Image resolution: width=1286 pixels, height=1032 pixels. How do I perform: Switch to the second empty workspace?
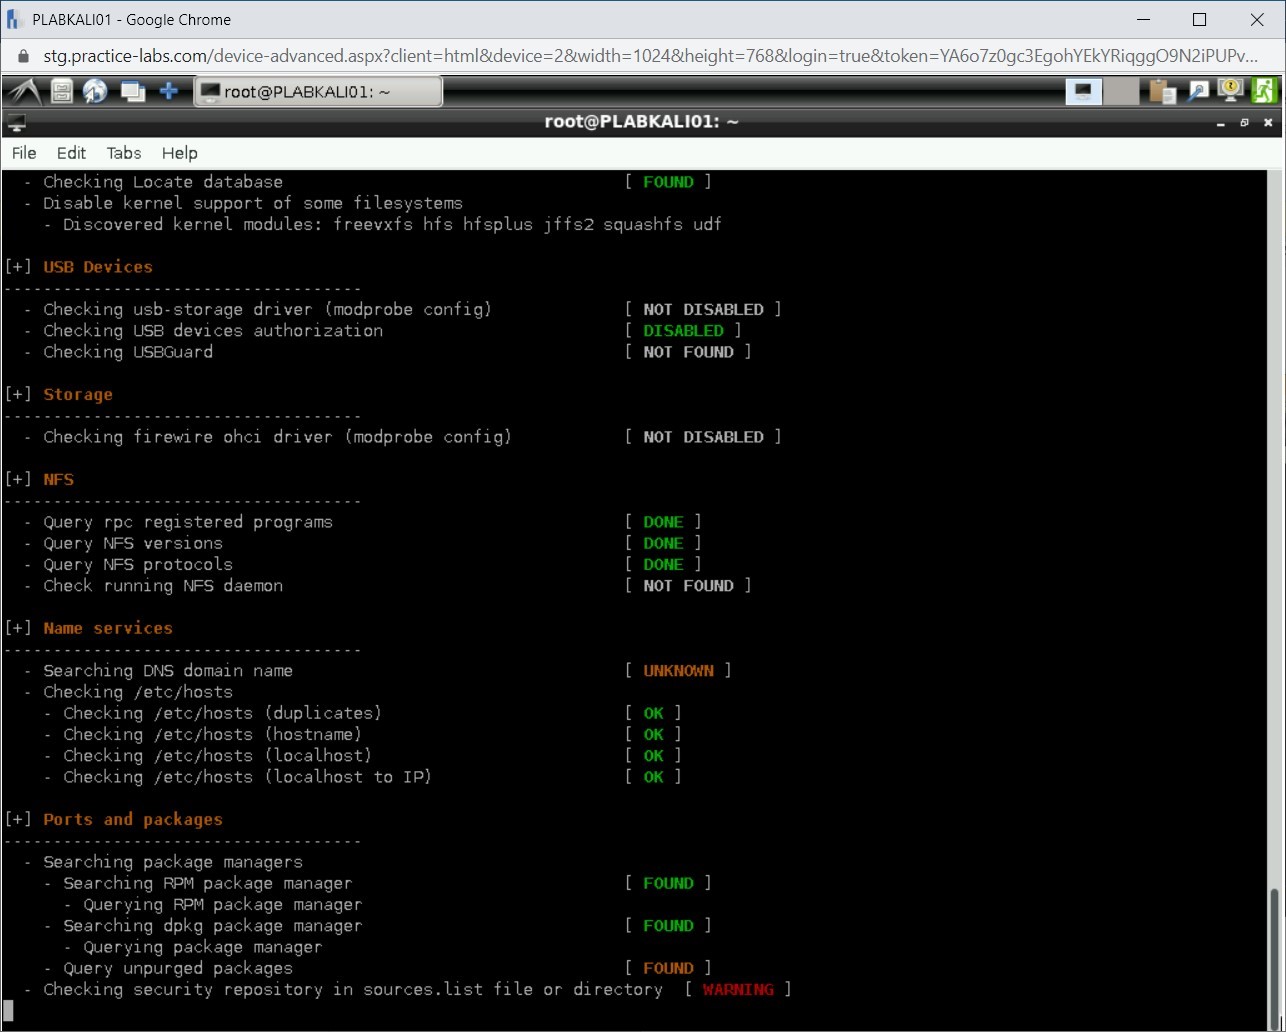pos(1122,92)
